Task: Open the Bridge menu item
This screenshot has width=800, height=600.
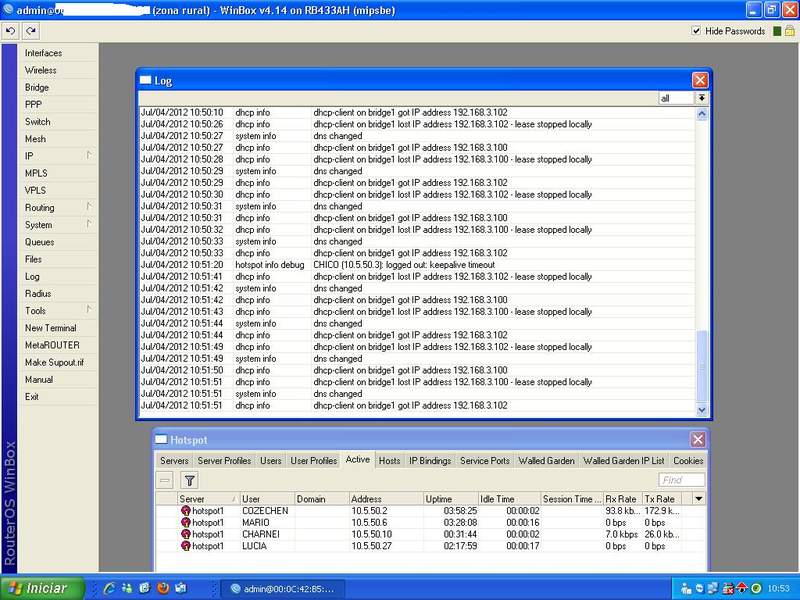Action: pos(37,87)
